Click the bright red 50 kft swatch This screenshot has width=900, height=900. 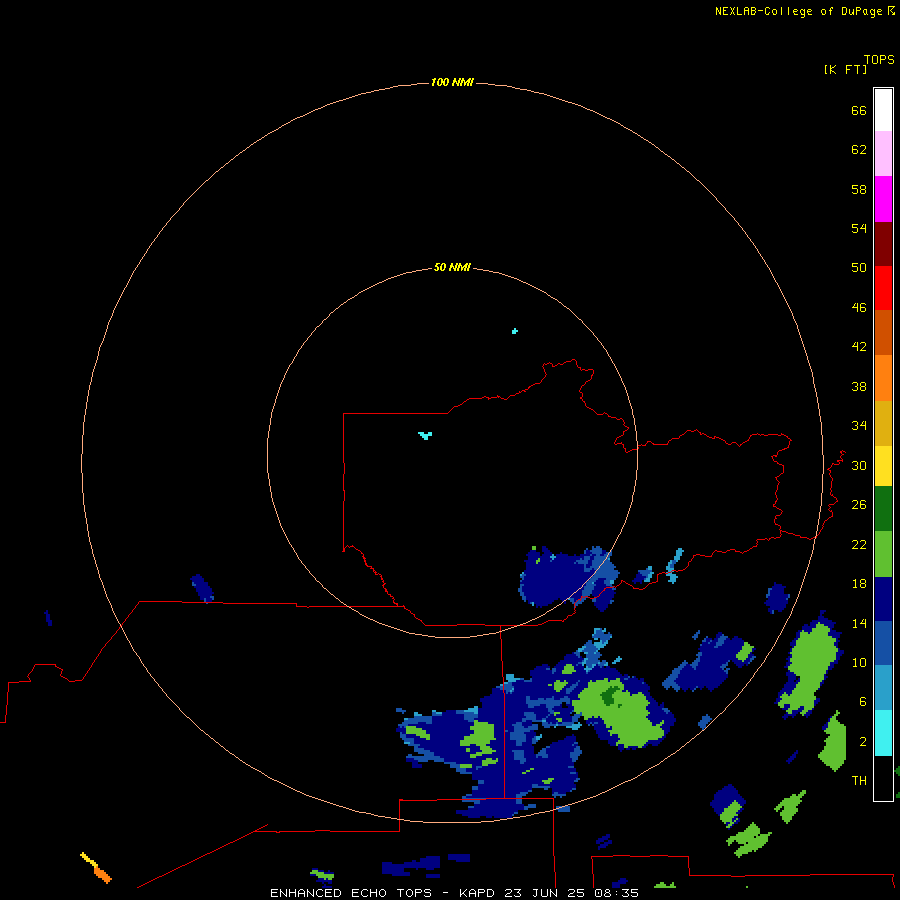point(883,288)
